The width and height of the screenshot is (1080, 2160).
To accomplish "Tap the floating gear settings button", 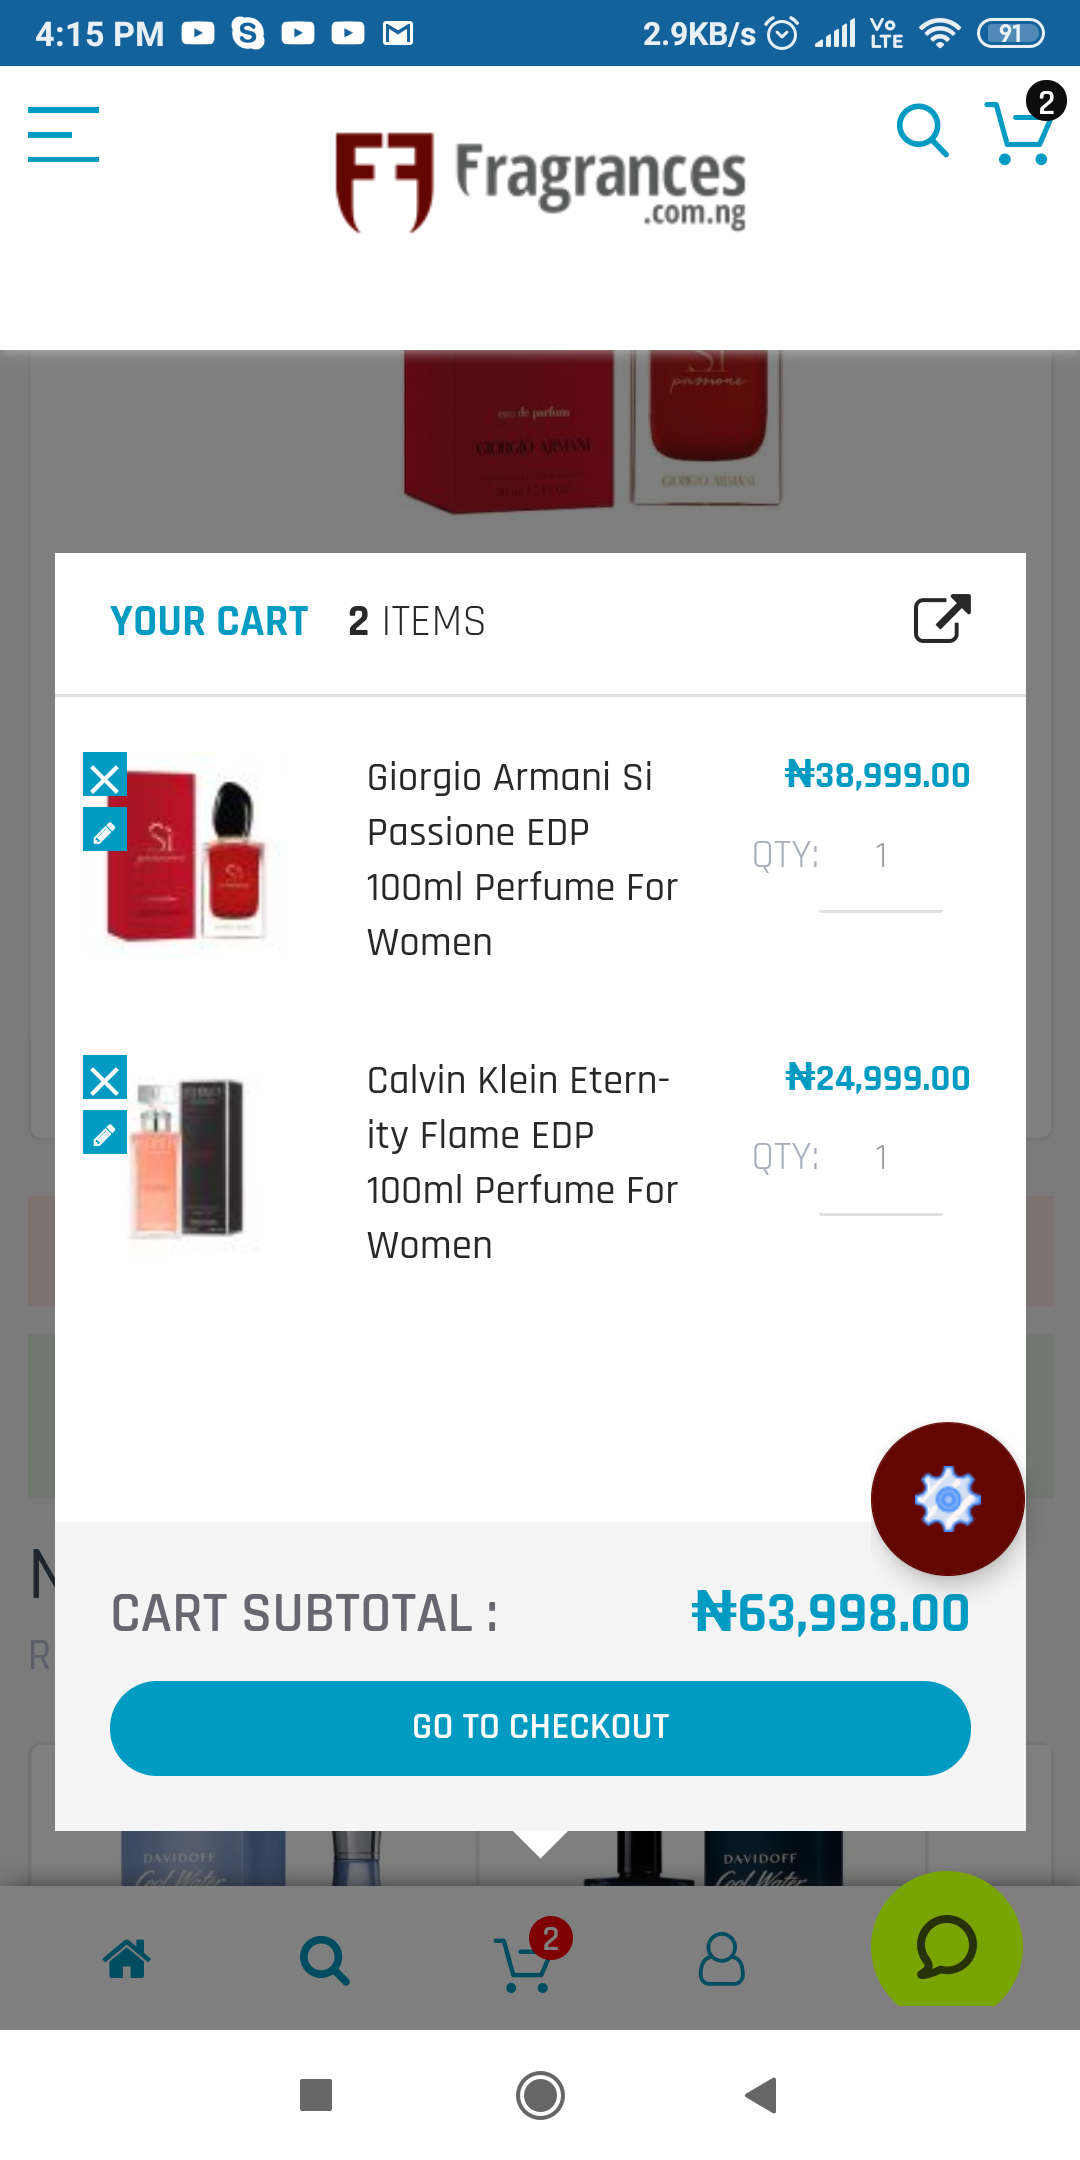I will [x=948, y=1499].
